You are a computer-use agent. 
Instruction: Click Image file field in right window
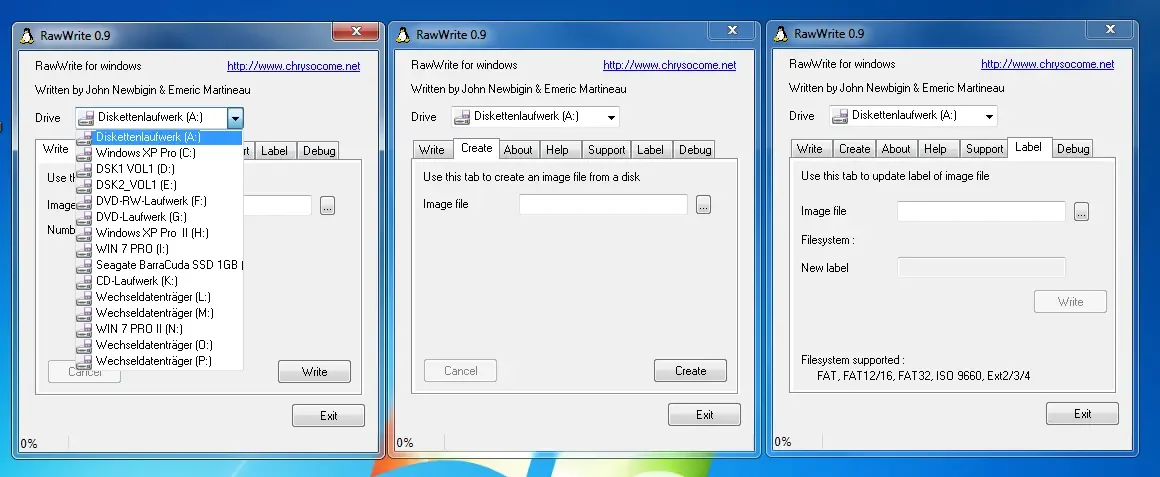tap(981, 212)
